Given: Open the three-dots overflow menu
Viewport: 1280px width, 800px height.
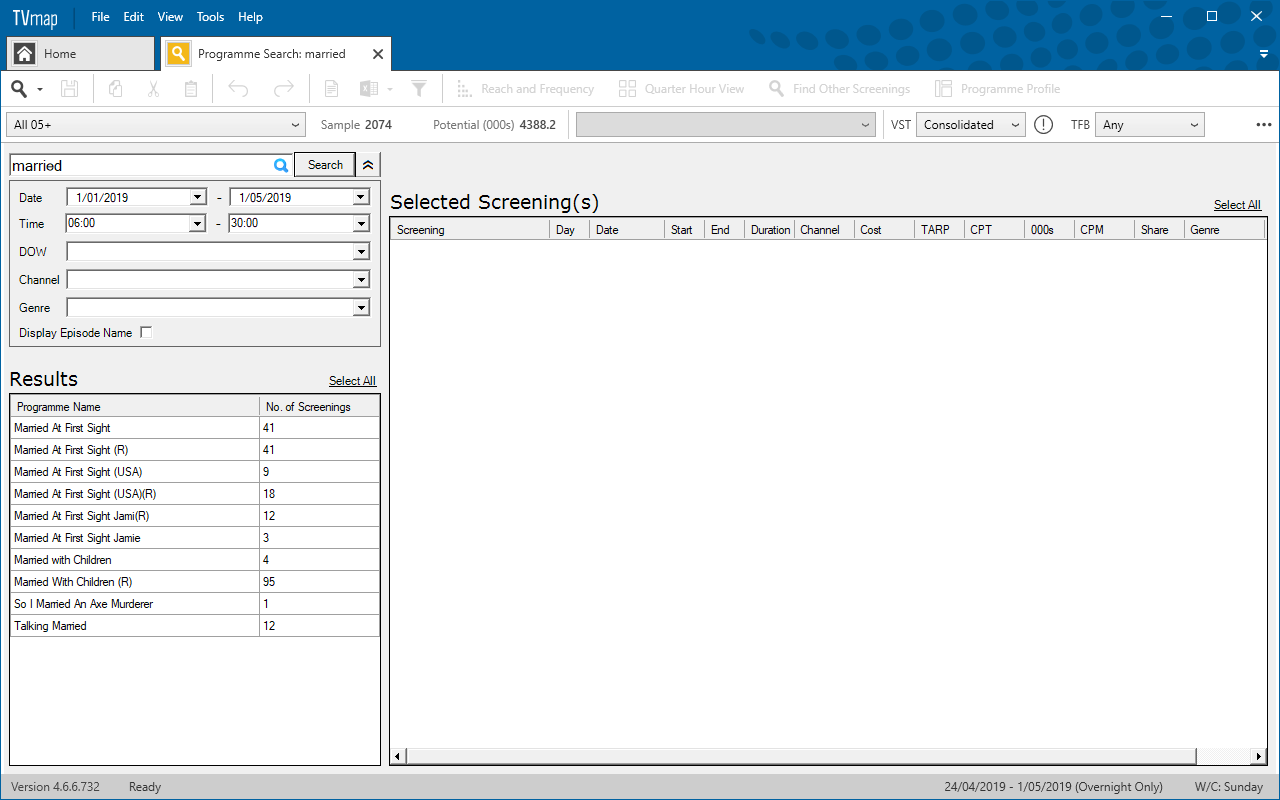Looking at the screenshot, I should tap(1264, 125).
